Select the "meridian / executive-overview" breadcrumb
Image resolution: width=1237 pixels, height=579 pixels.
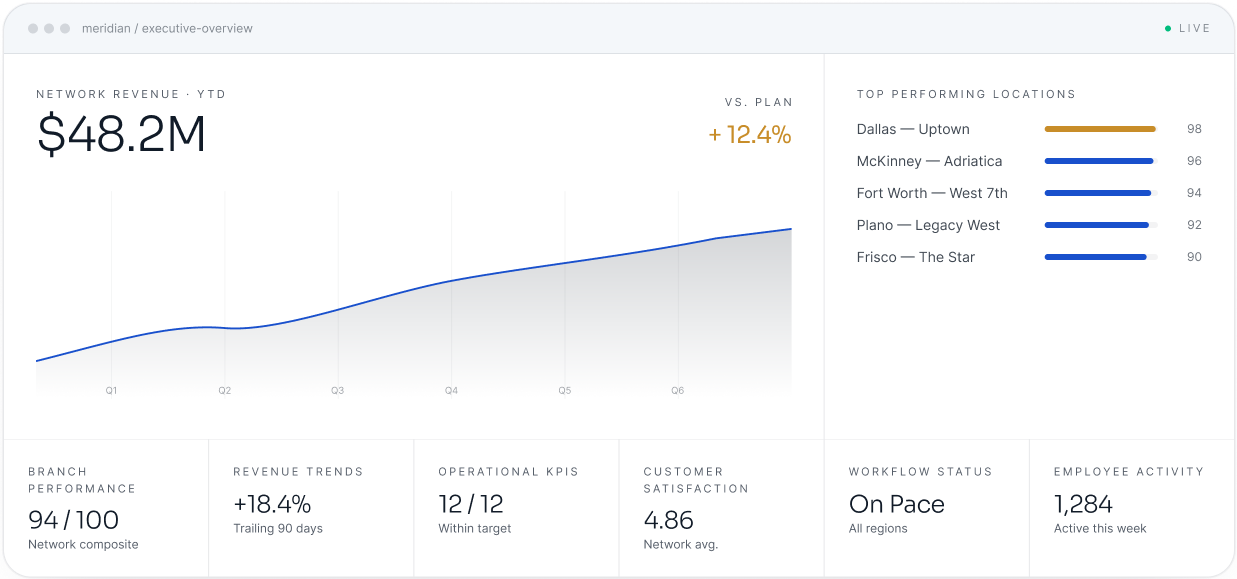[167, 29]
